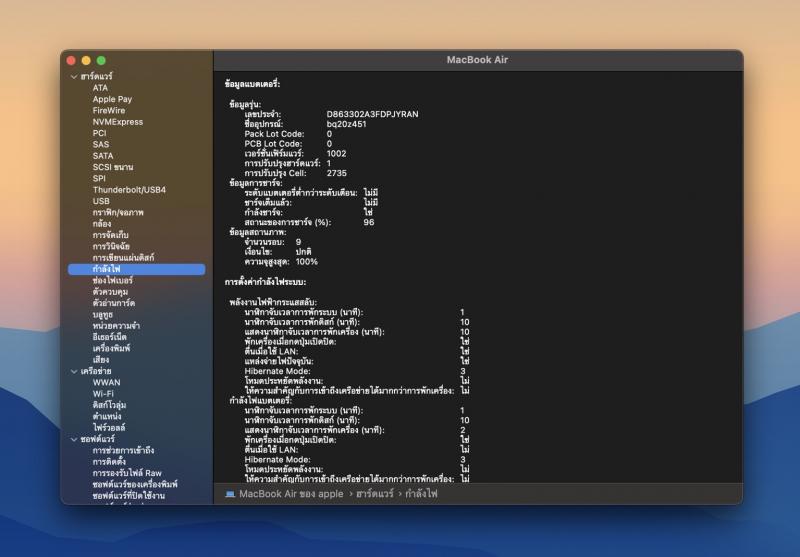Select ตัวควบคุม in the sidebar
This screenshot has width=800, height=557.
point(110,292)
